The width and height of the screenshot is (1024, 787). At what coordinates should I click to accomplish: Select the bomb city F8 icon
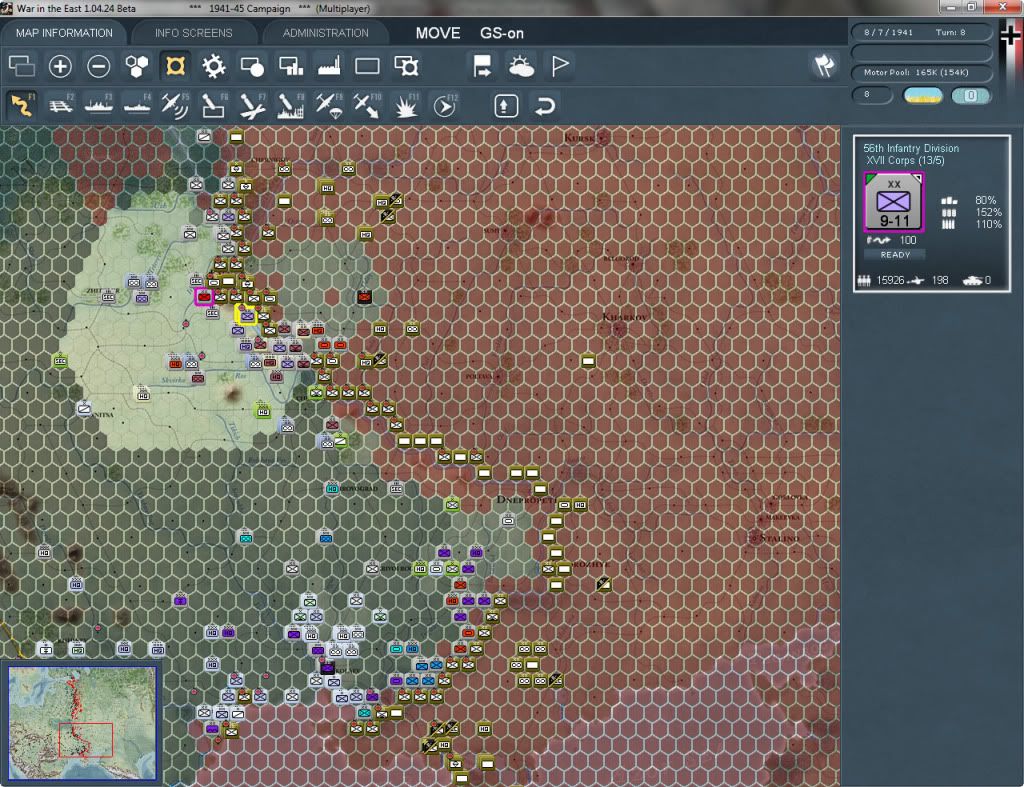pos(291,105)
